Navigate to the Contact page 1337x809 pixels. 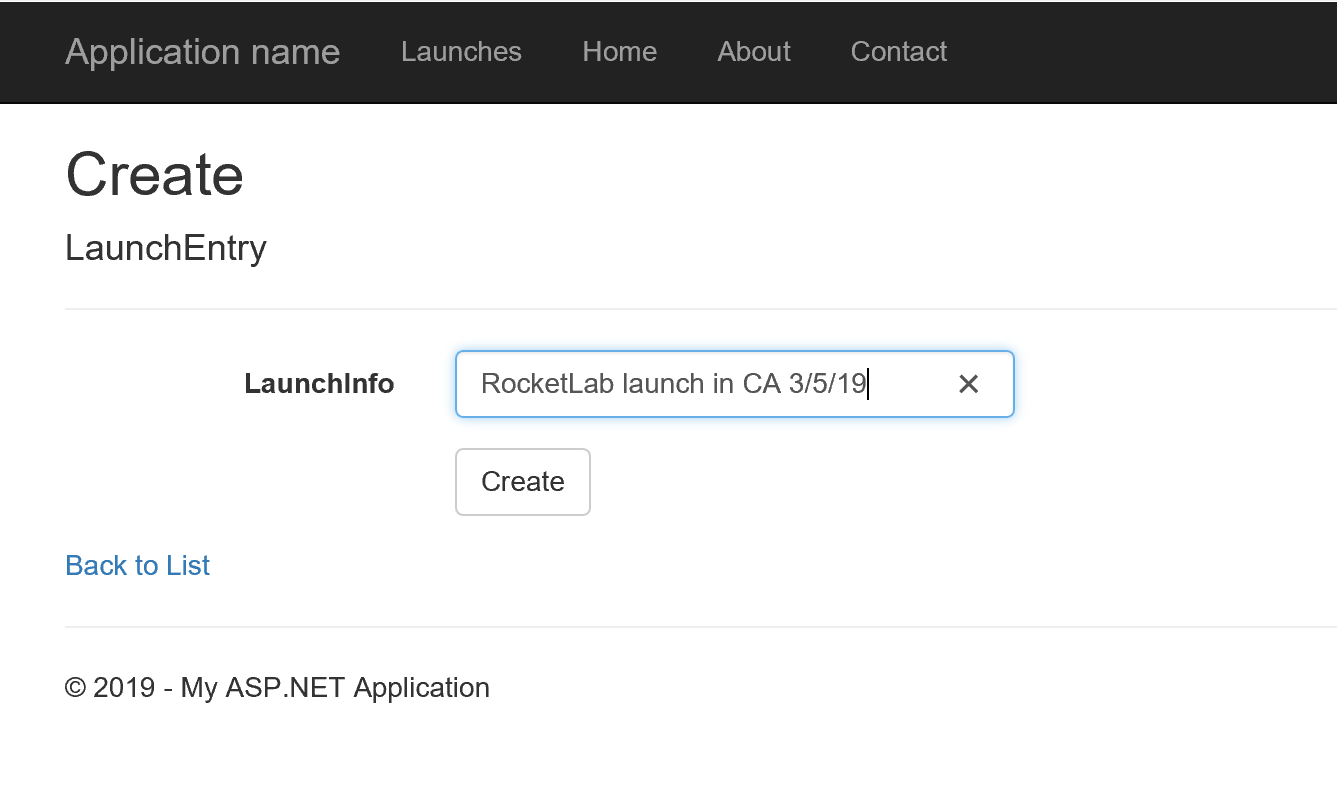898,52
